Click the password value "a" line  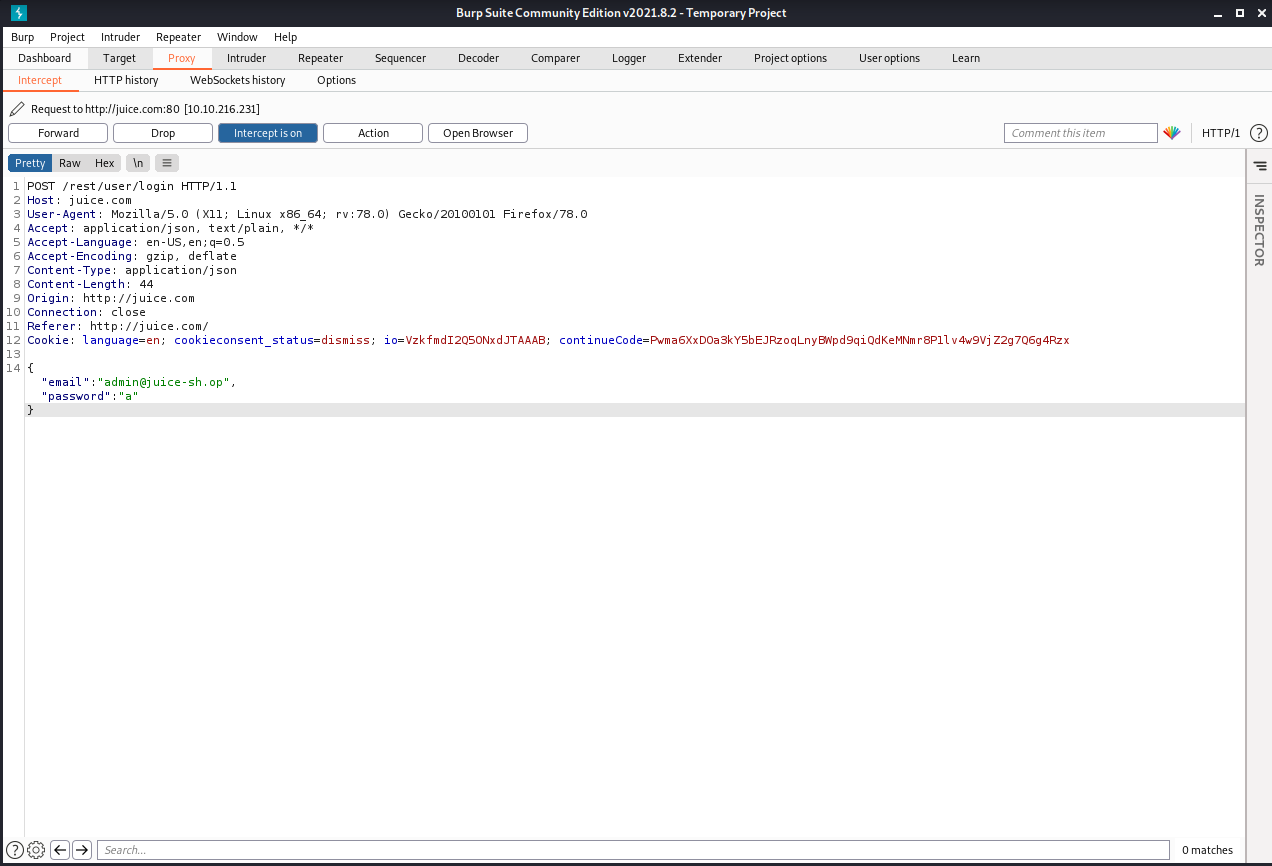click(89, 396)
